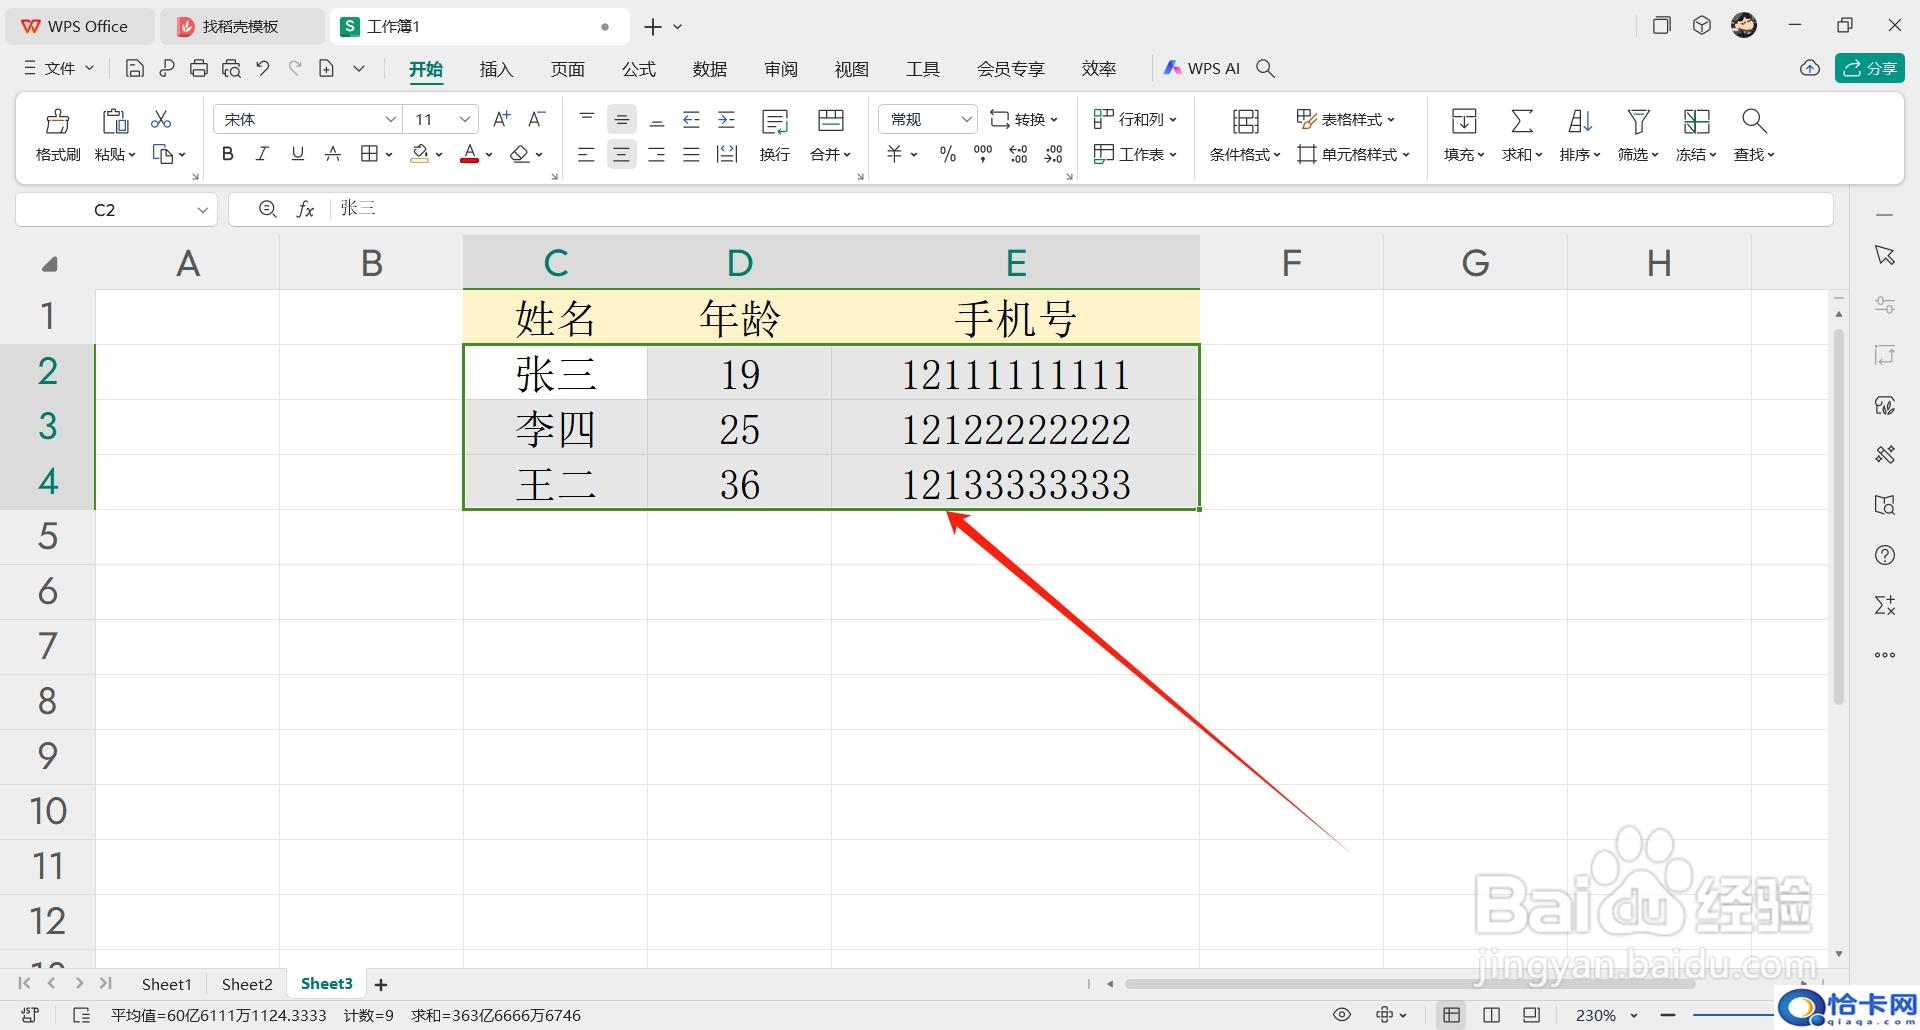Click the Save icon in quick access bar
The width and height of the screenshot is (1920, 1030).
135,68
